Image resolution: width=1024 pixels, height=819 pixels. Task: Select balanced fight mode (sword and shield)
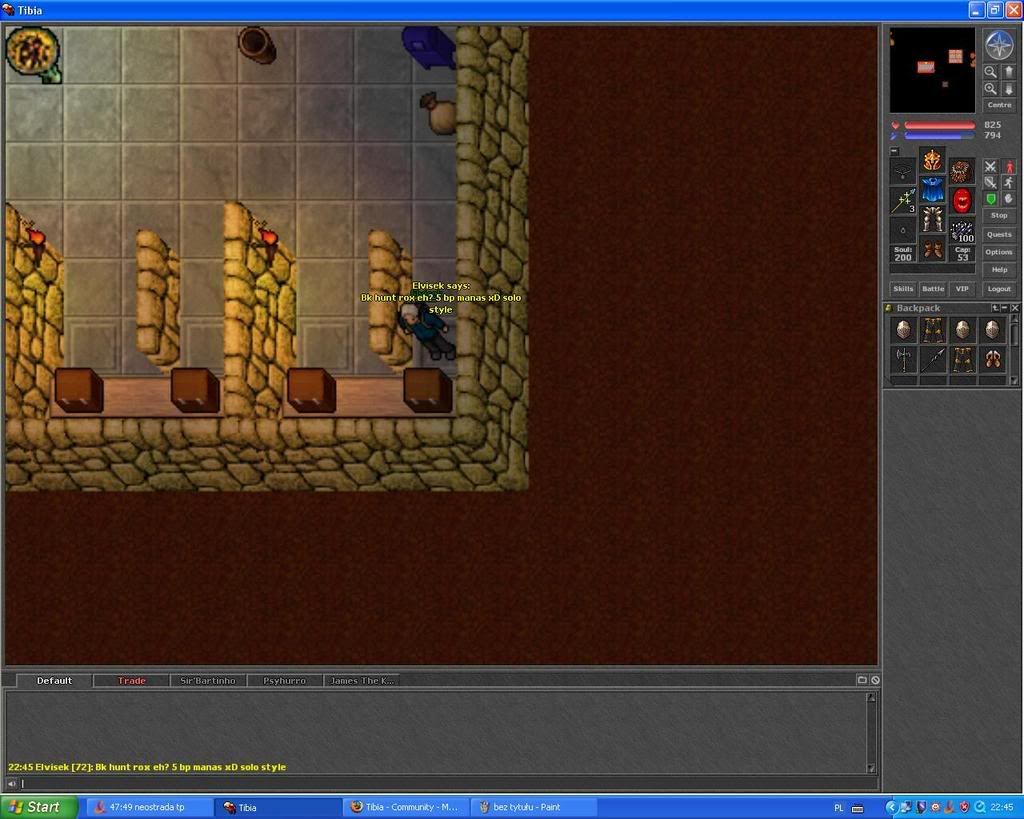991,183
